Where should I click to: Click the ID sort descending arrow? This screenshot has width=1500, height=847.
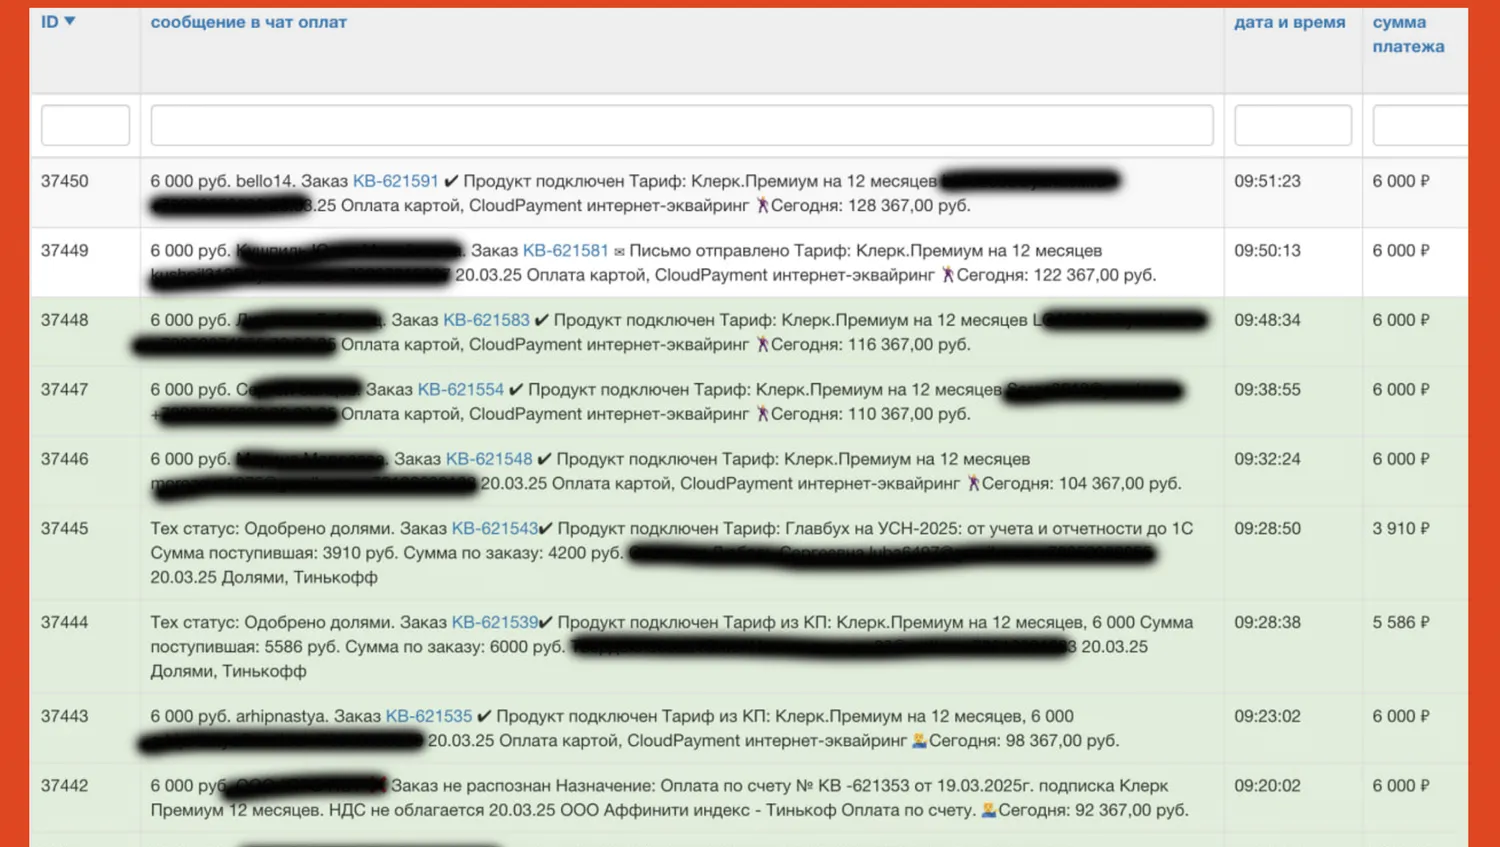click(x=70, y=22)
